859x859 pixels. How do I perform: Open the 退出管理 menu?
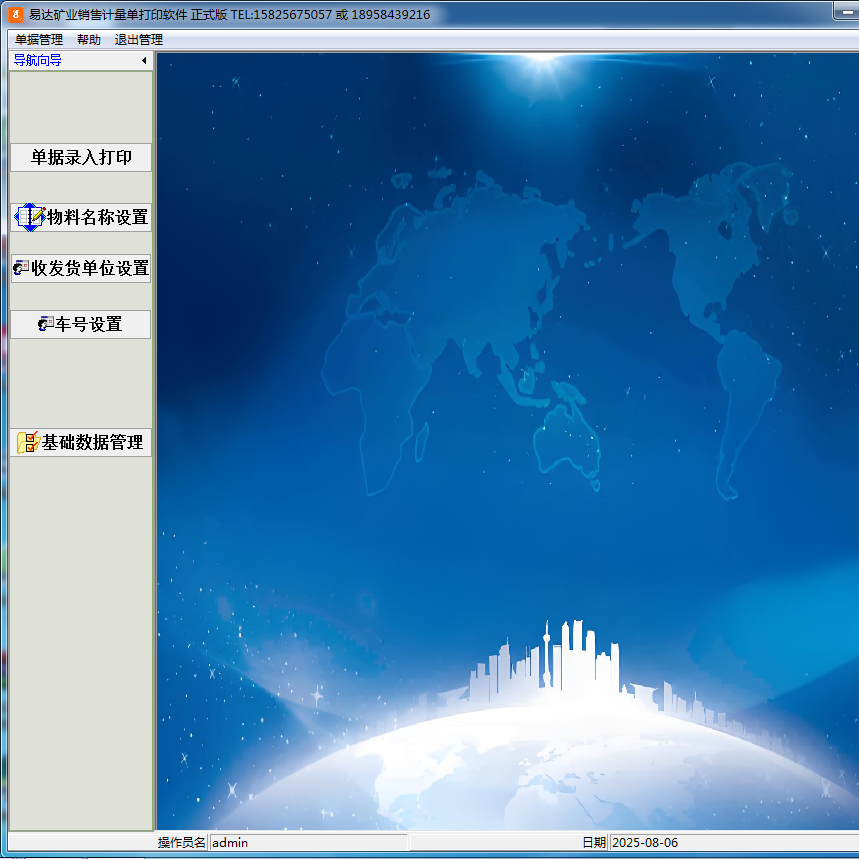139,39
